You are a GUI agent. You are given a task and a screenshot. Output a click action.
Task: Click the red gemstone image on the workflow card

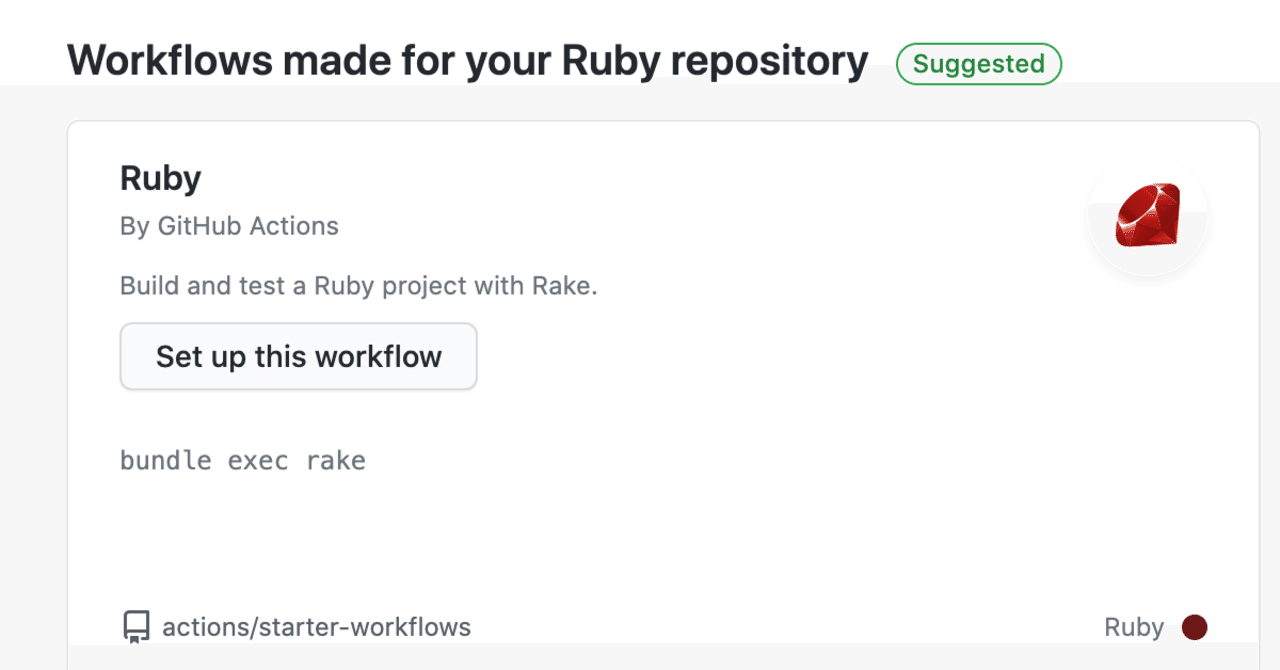[x=1147, y=213]
